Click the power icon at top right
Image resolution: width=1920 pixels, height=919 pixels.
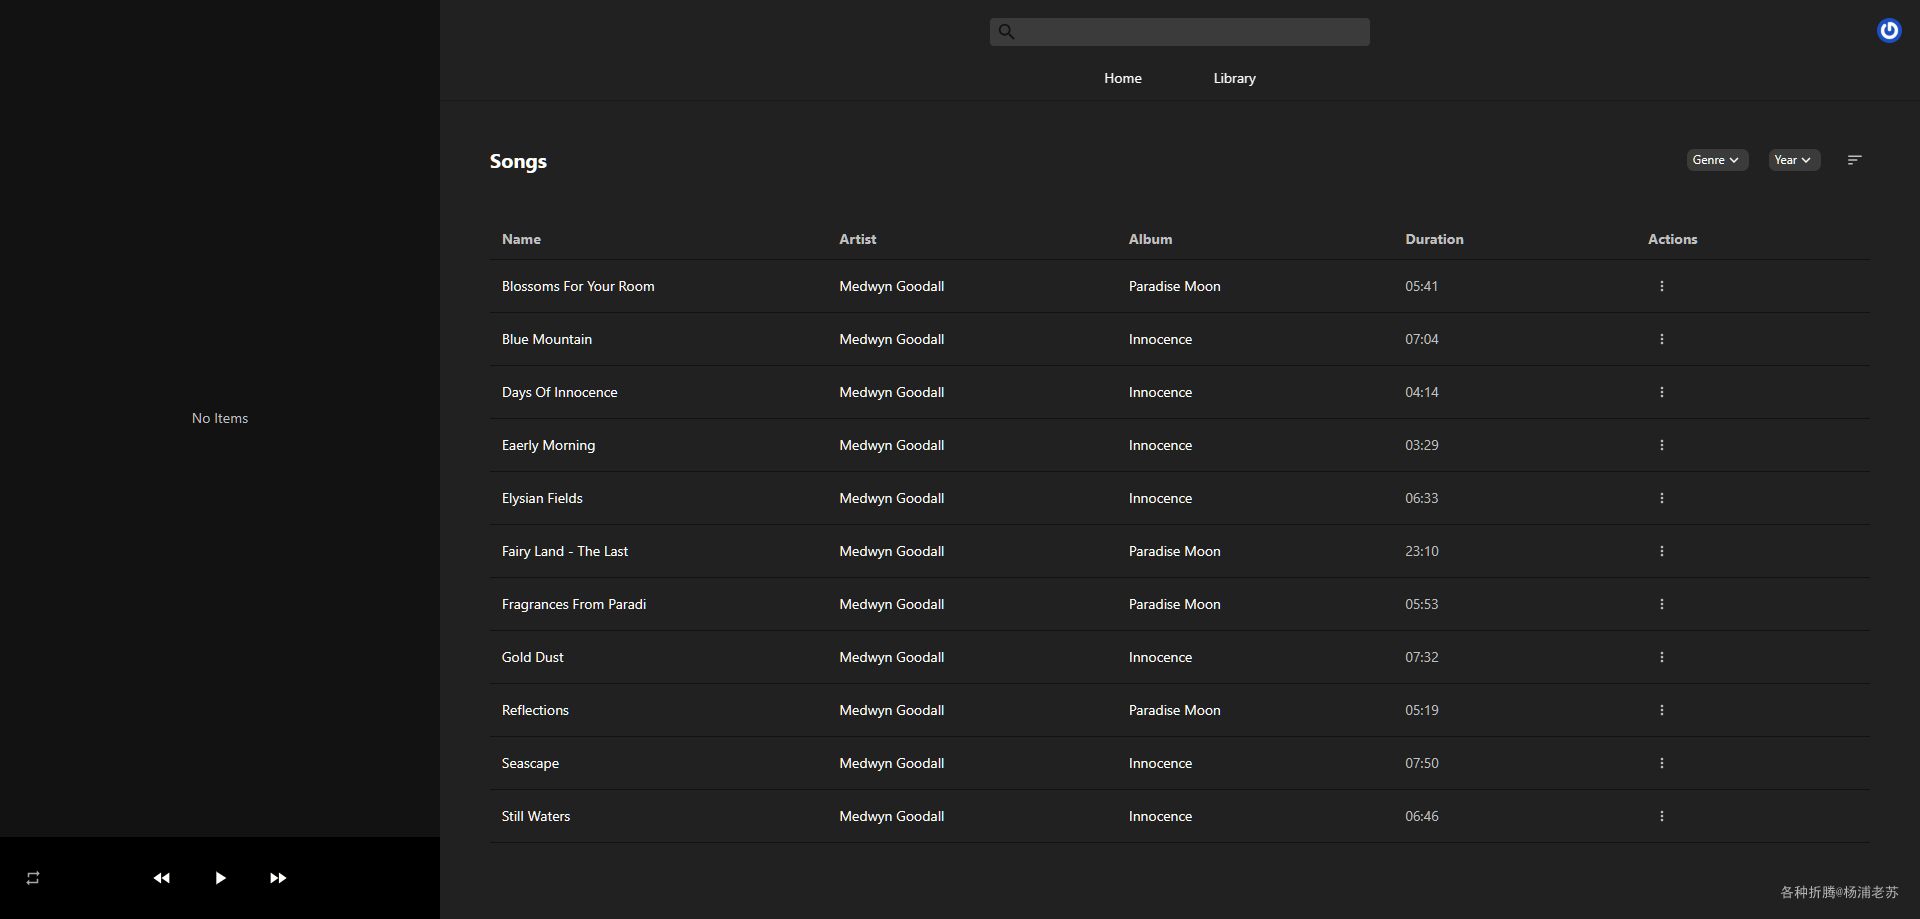click(x=1888, y=31)
